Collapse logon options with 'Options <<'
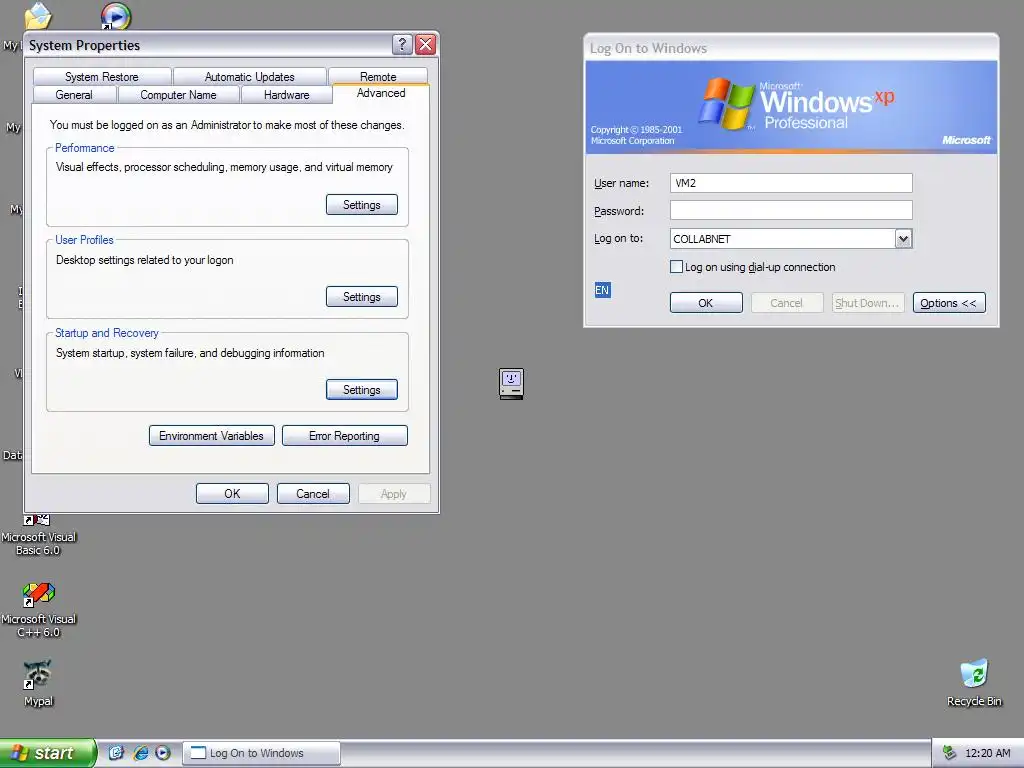The width and height of the screenshot is (1024, 768). pos(949,303)
